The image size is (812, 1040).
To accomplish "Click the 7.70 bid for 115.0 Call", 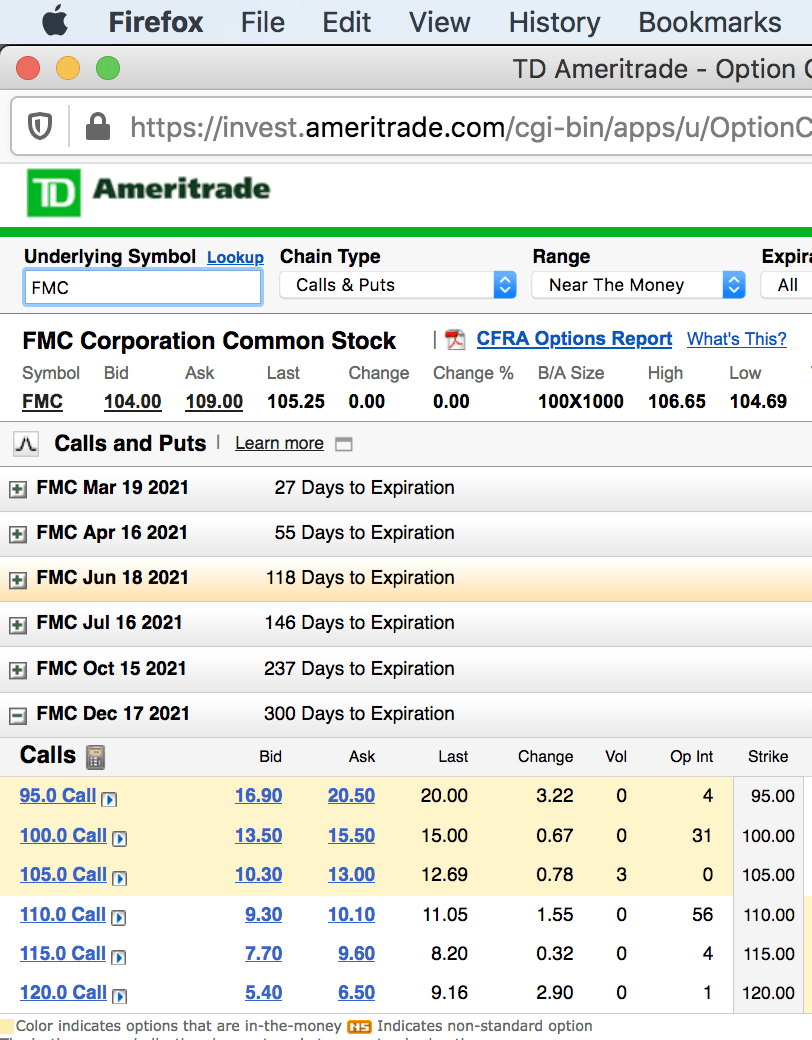I will click(263, 953).
